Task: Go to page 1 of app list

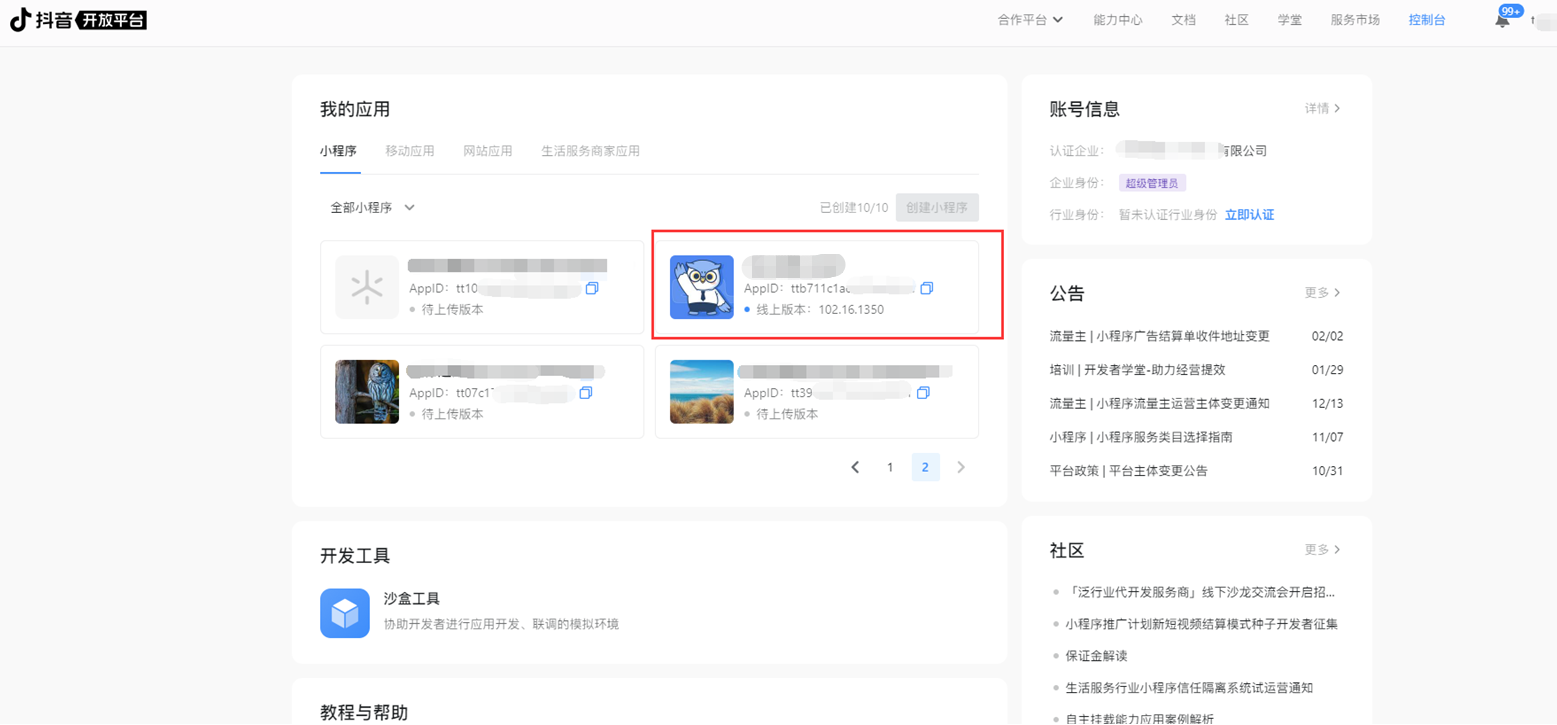Action: [x=890, y=467]
